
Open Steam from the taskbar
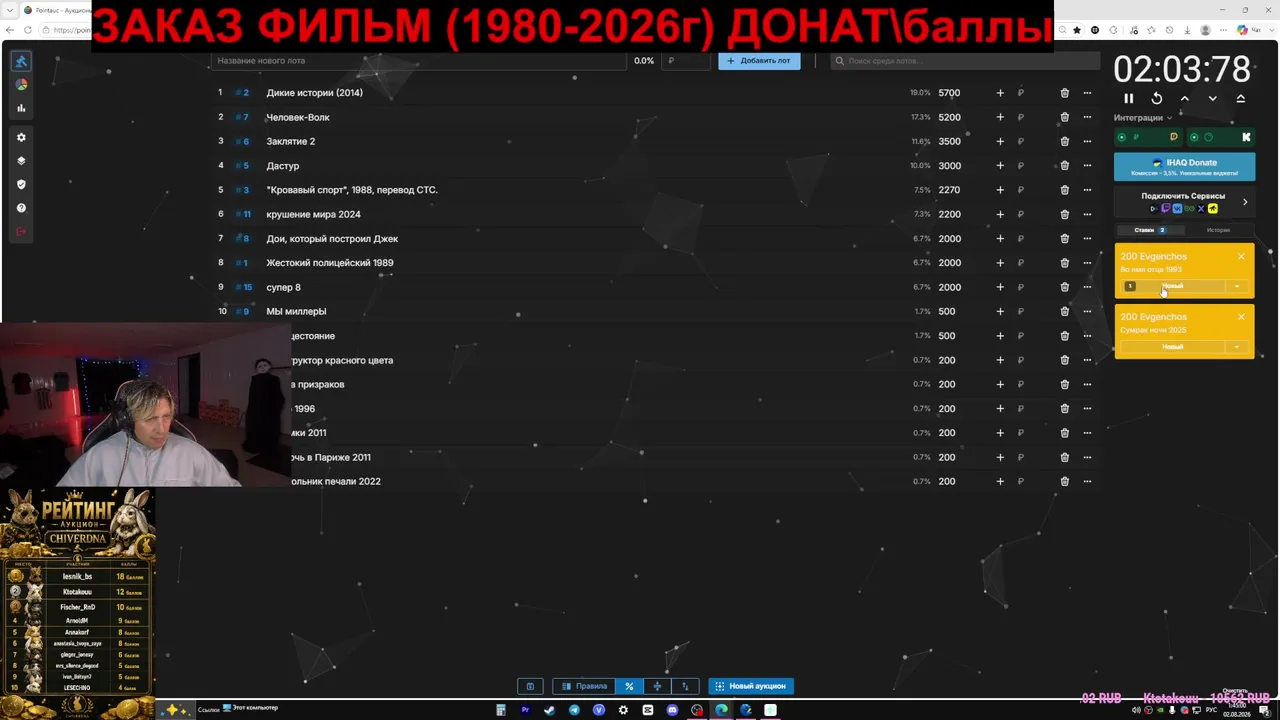coord(549,710)
